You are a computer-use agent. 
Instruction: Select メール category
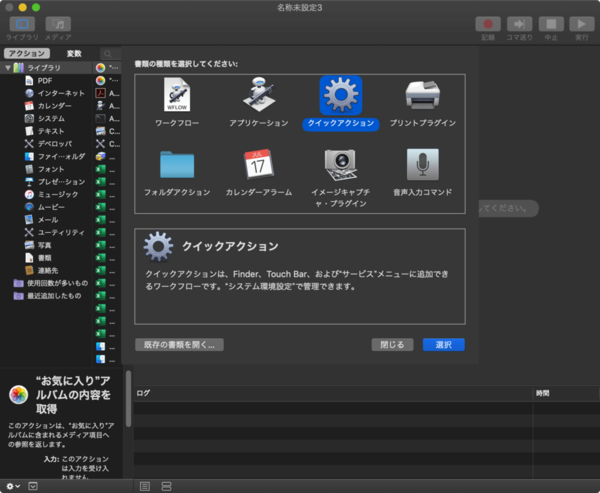pyautogui.click(x=46, y=219)
